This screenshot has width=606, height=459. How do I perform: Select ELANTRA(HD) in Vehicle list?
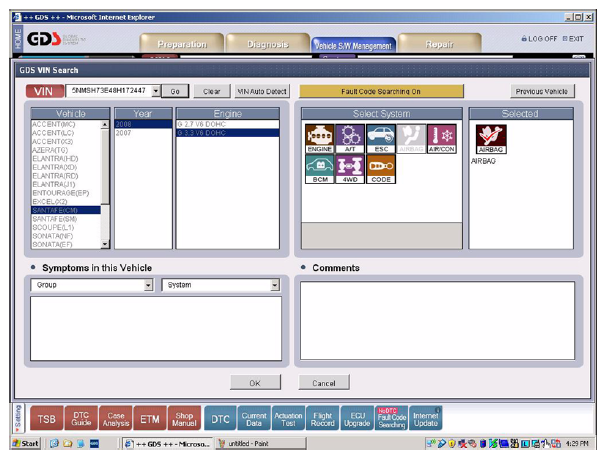coord(66,158)
